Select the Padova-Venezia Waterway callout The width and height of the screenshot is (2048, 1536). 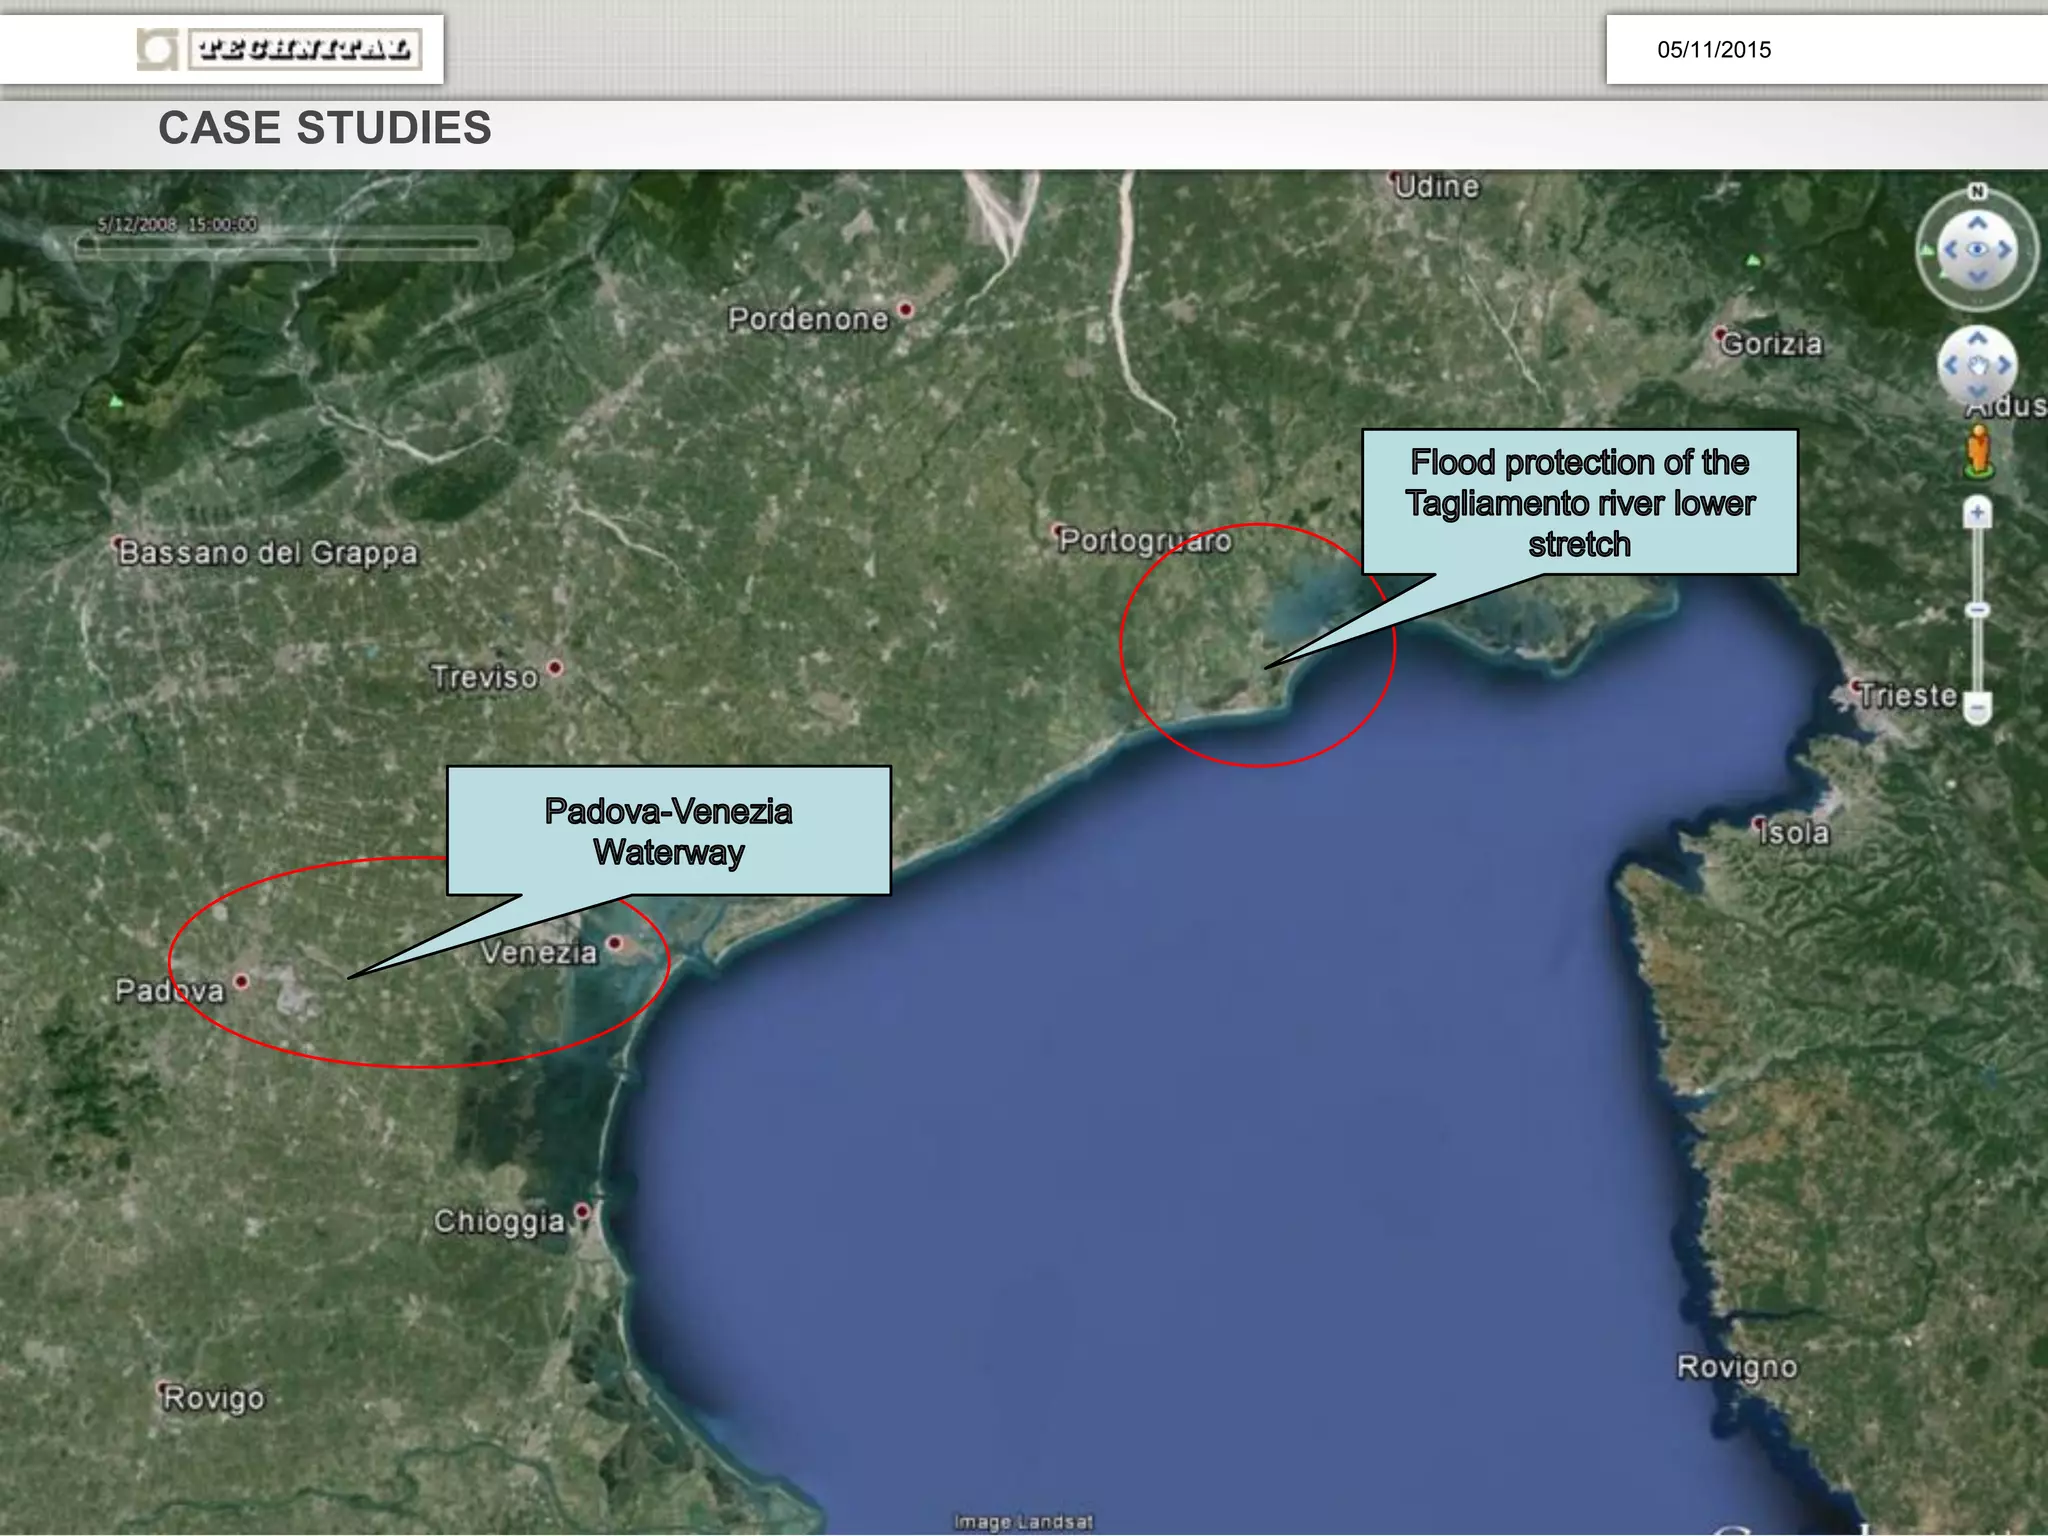[668, 831]
